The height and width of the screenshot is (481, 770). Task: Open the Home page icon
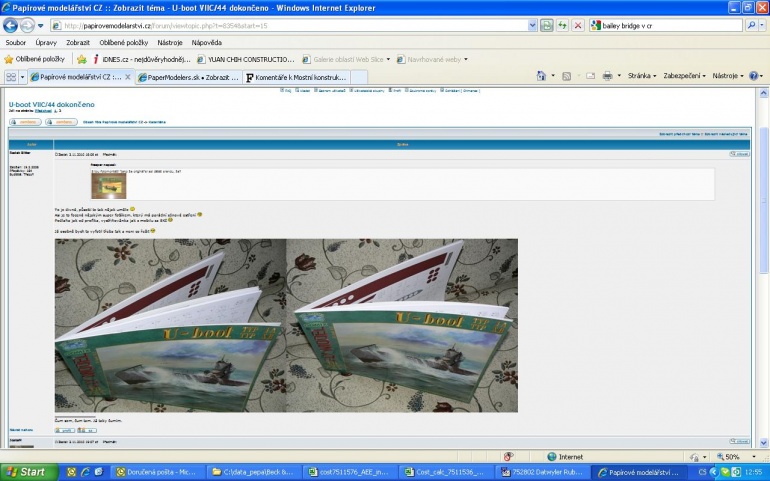tap(541, 76)
